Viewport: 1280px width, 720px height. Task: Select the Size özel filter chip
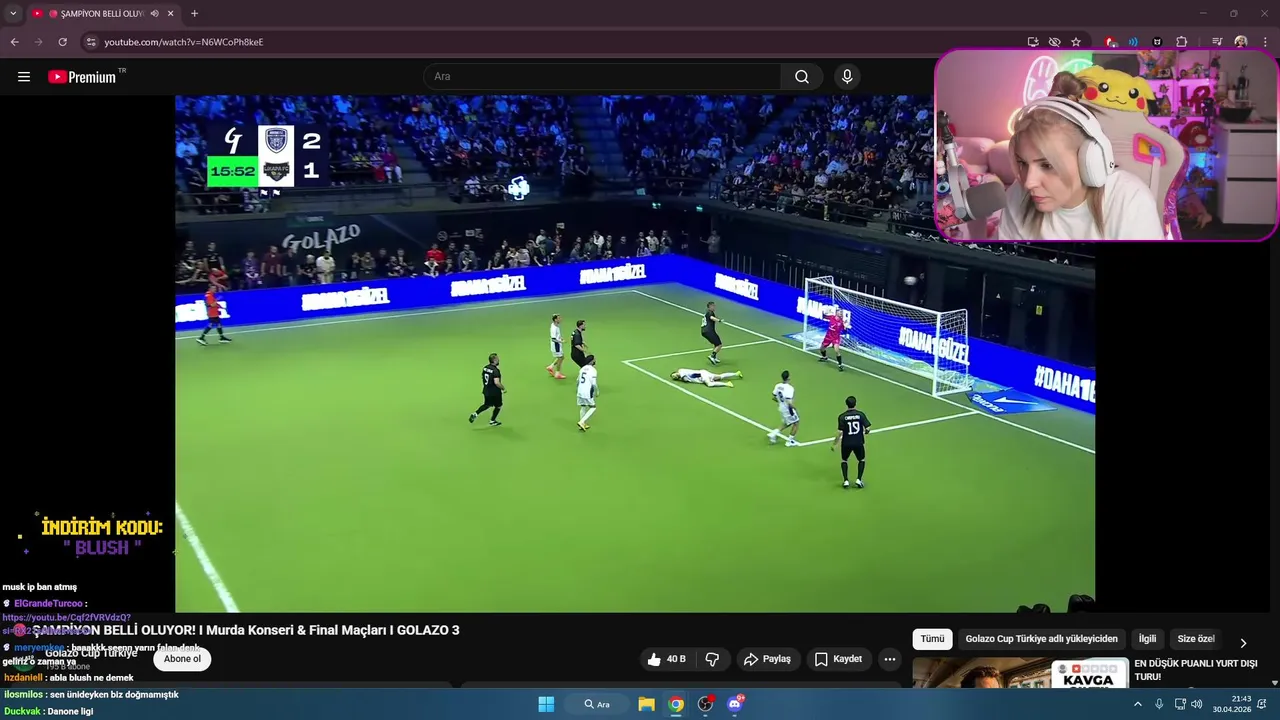point(1195,639)
